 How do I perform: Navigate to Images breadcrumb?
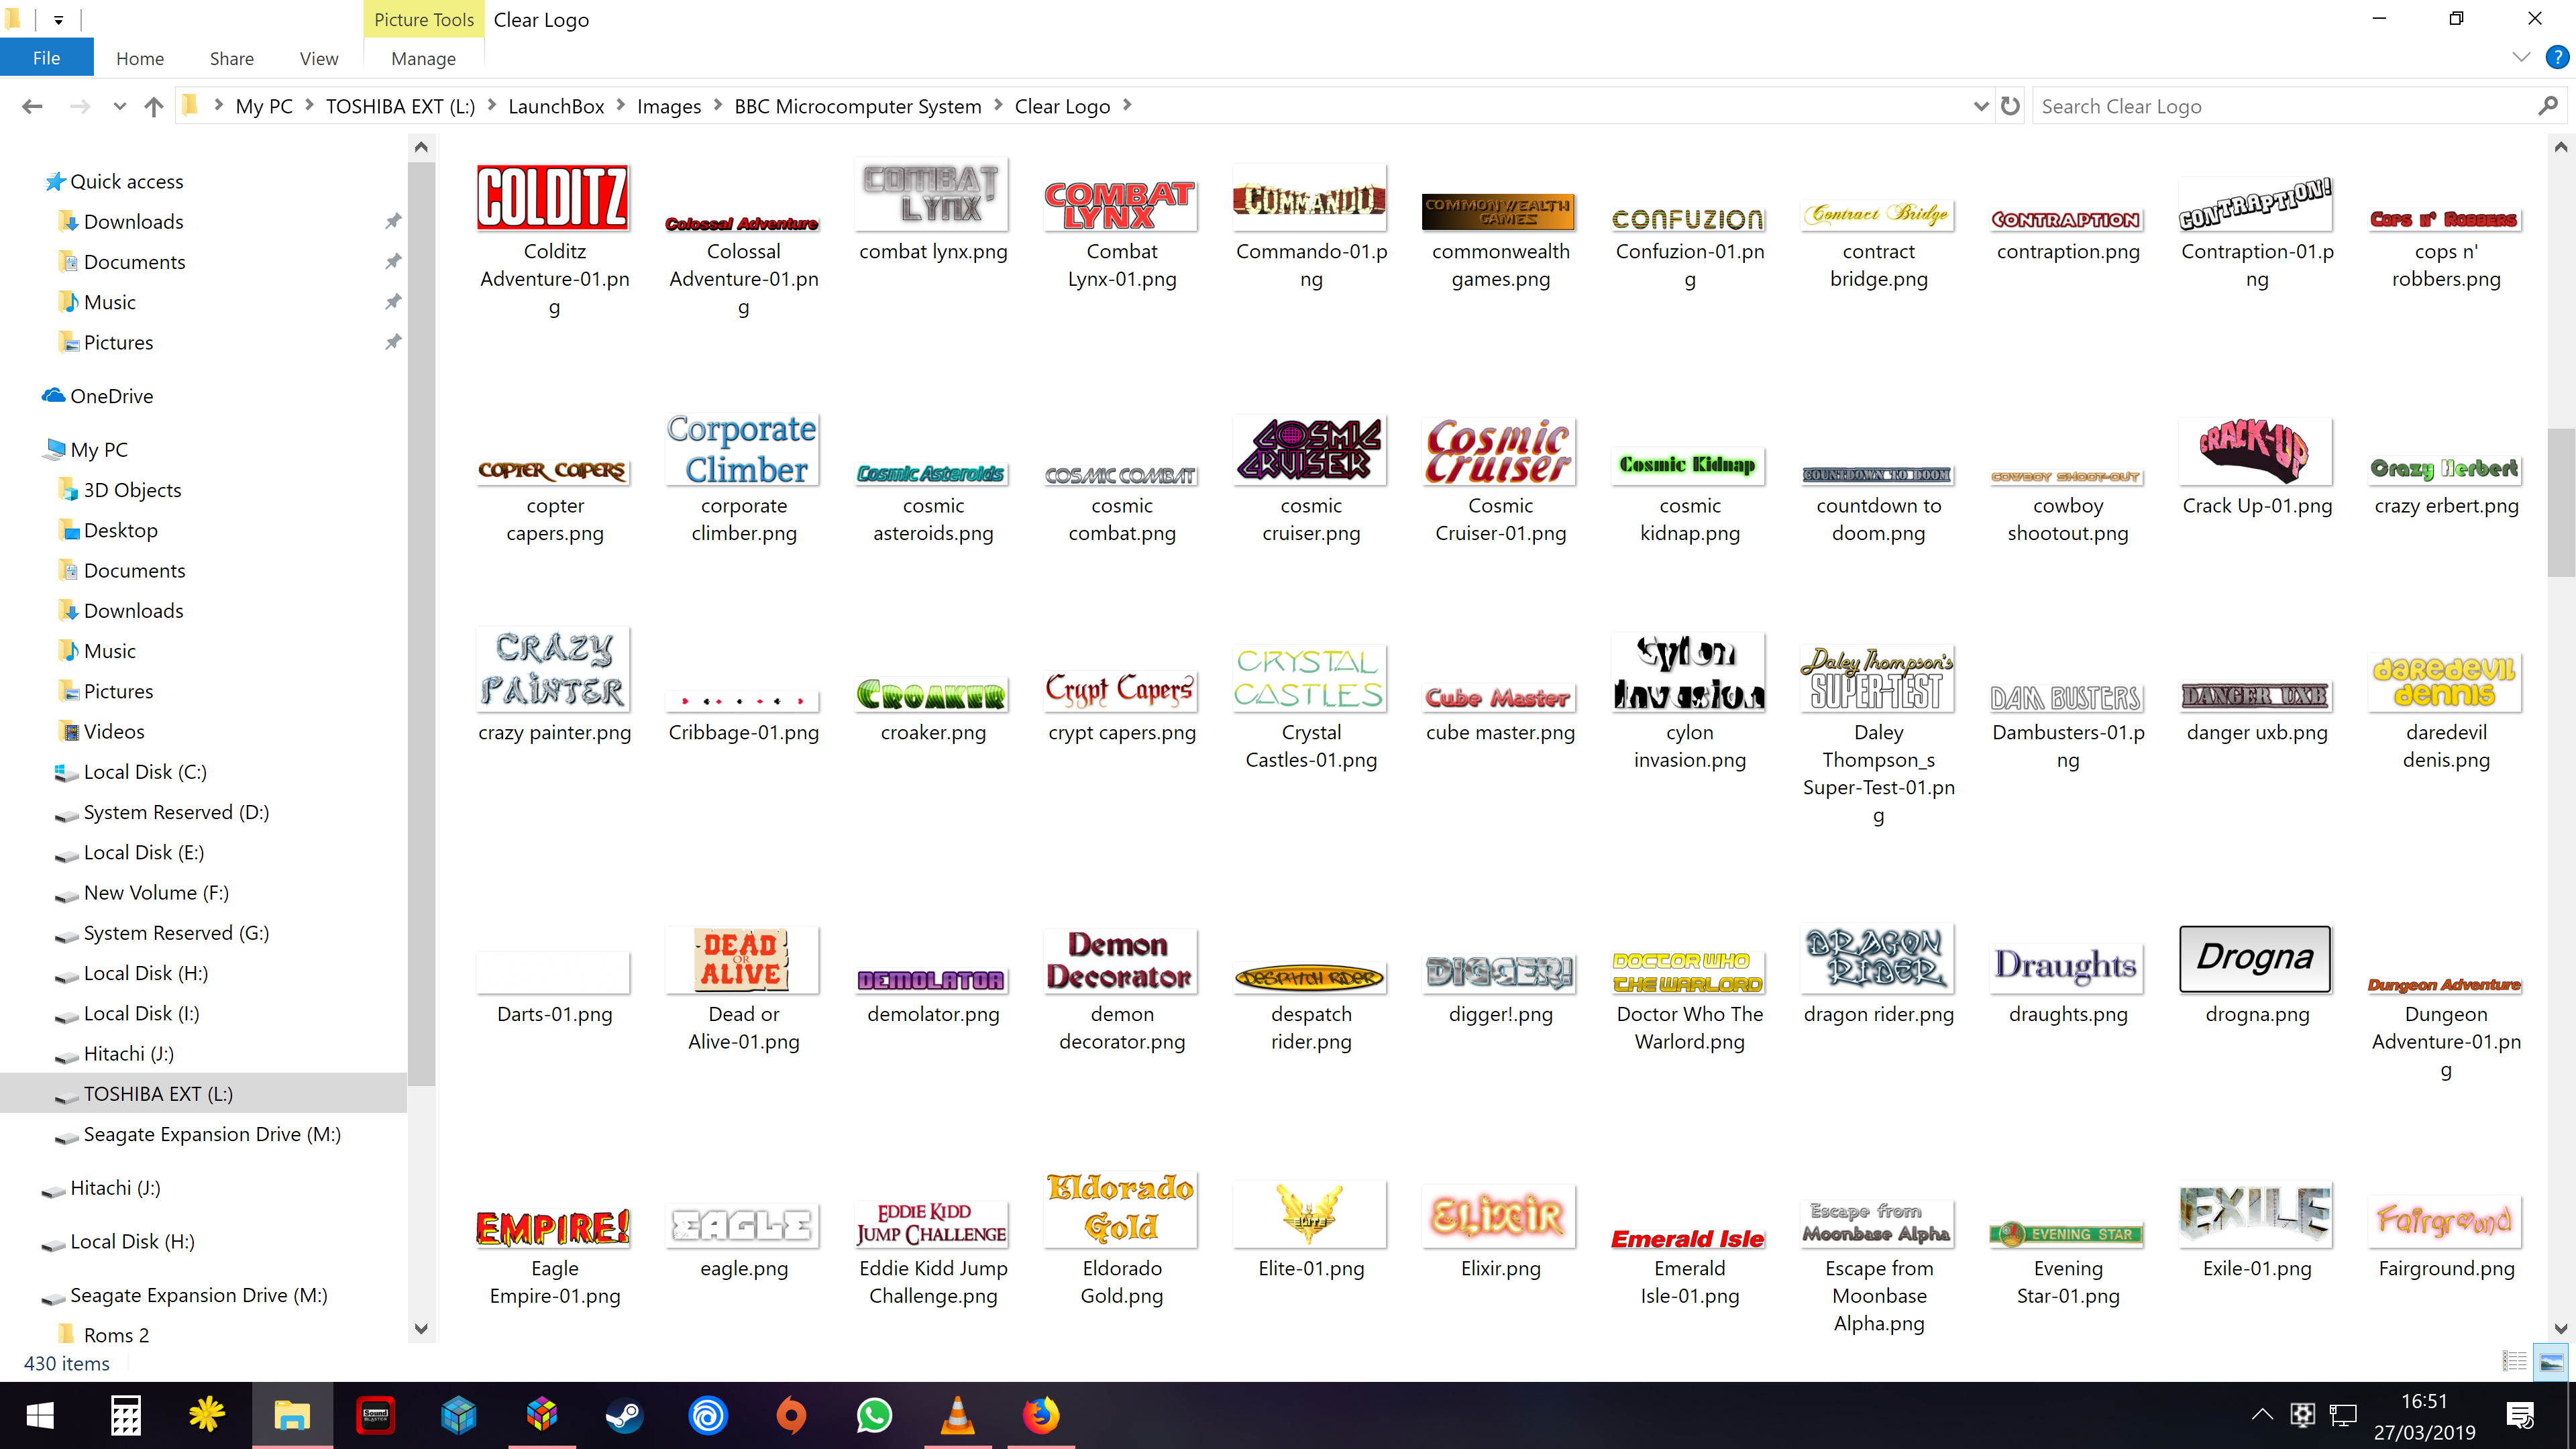[669, 106]
